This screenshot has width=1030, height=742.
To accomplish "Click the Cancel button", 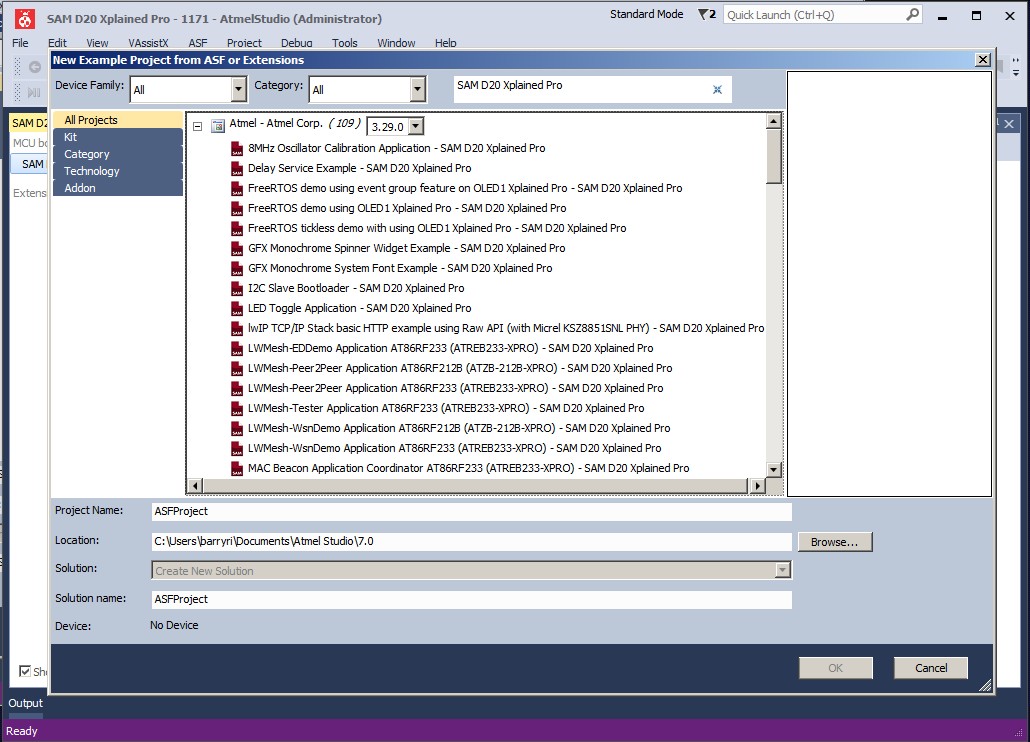I will tap(931, 668).
